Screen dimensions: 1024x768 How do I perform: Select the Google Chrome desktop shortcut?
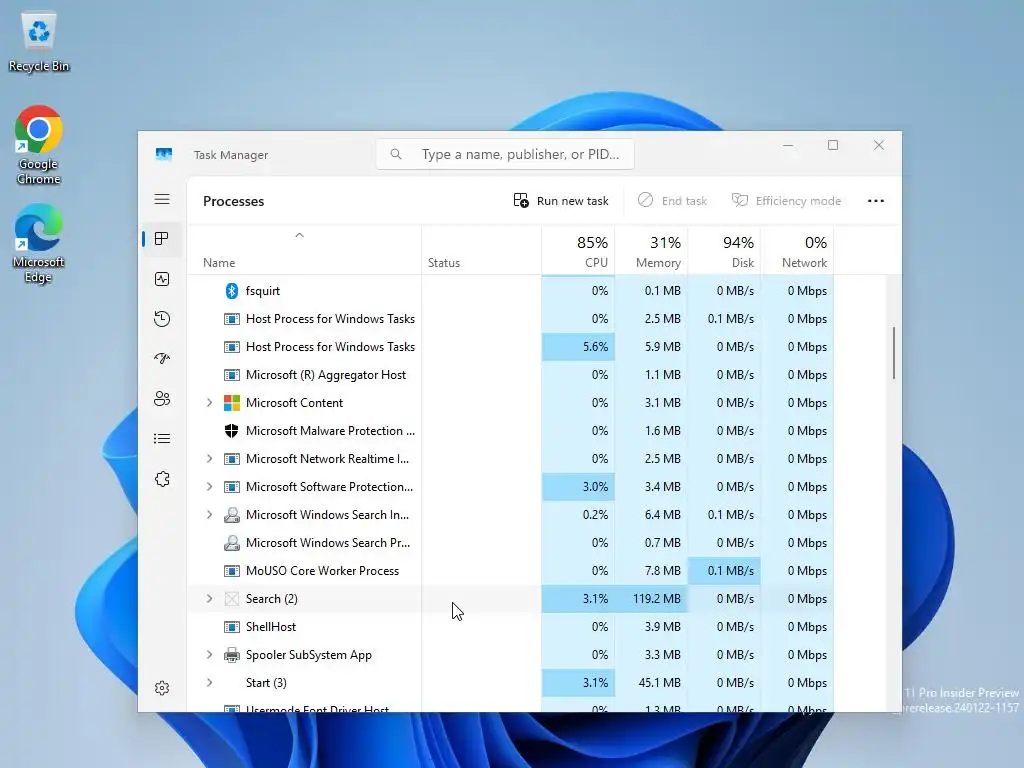tap(39, 145)
